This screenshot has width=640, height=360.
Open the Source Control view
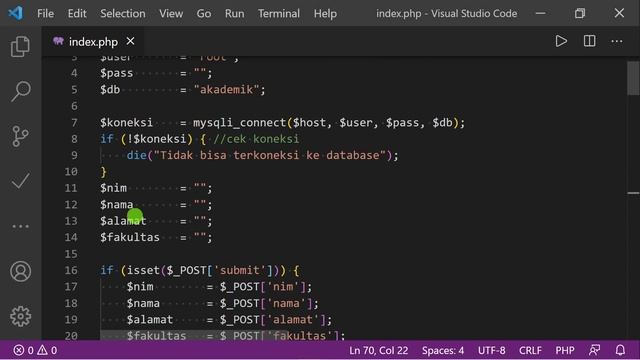click(x=20, y=136)
